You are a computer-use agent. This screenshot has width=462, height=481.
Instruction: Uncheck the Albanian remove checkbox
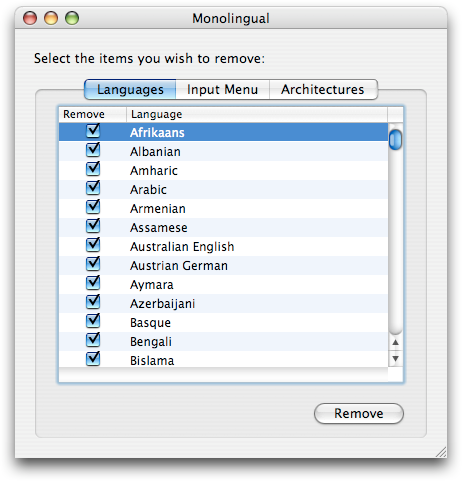pyautogui.click(x=93, y=150)
